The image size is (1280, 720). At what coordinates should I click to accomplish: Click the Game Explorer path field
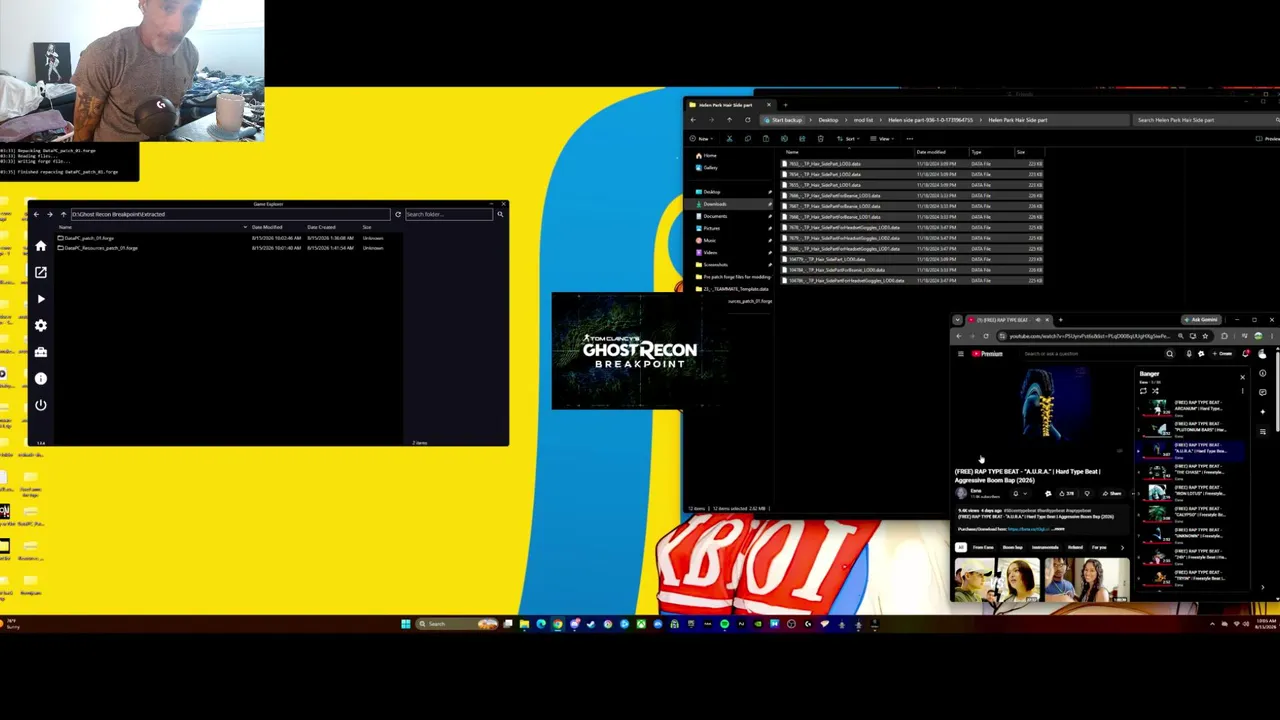click(230, 214)
